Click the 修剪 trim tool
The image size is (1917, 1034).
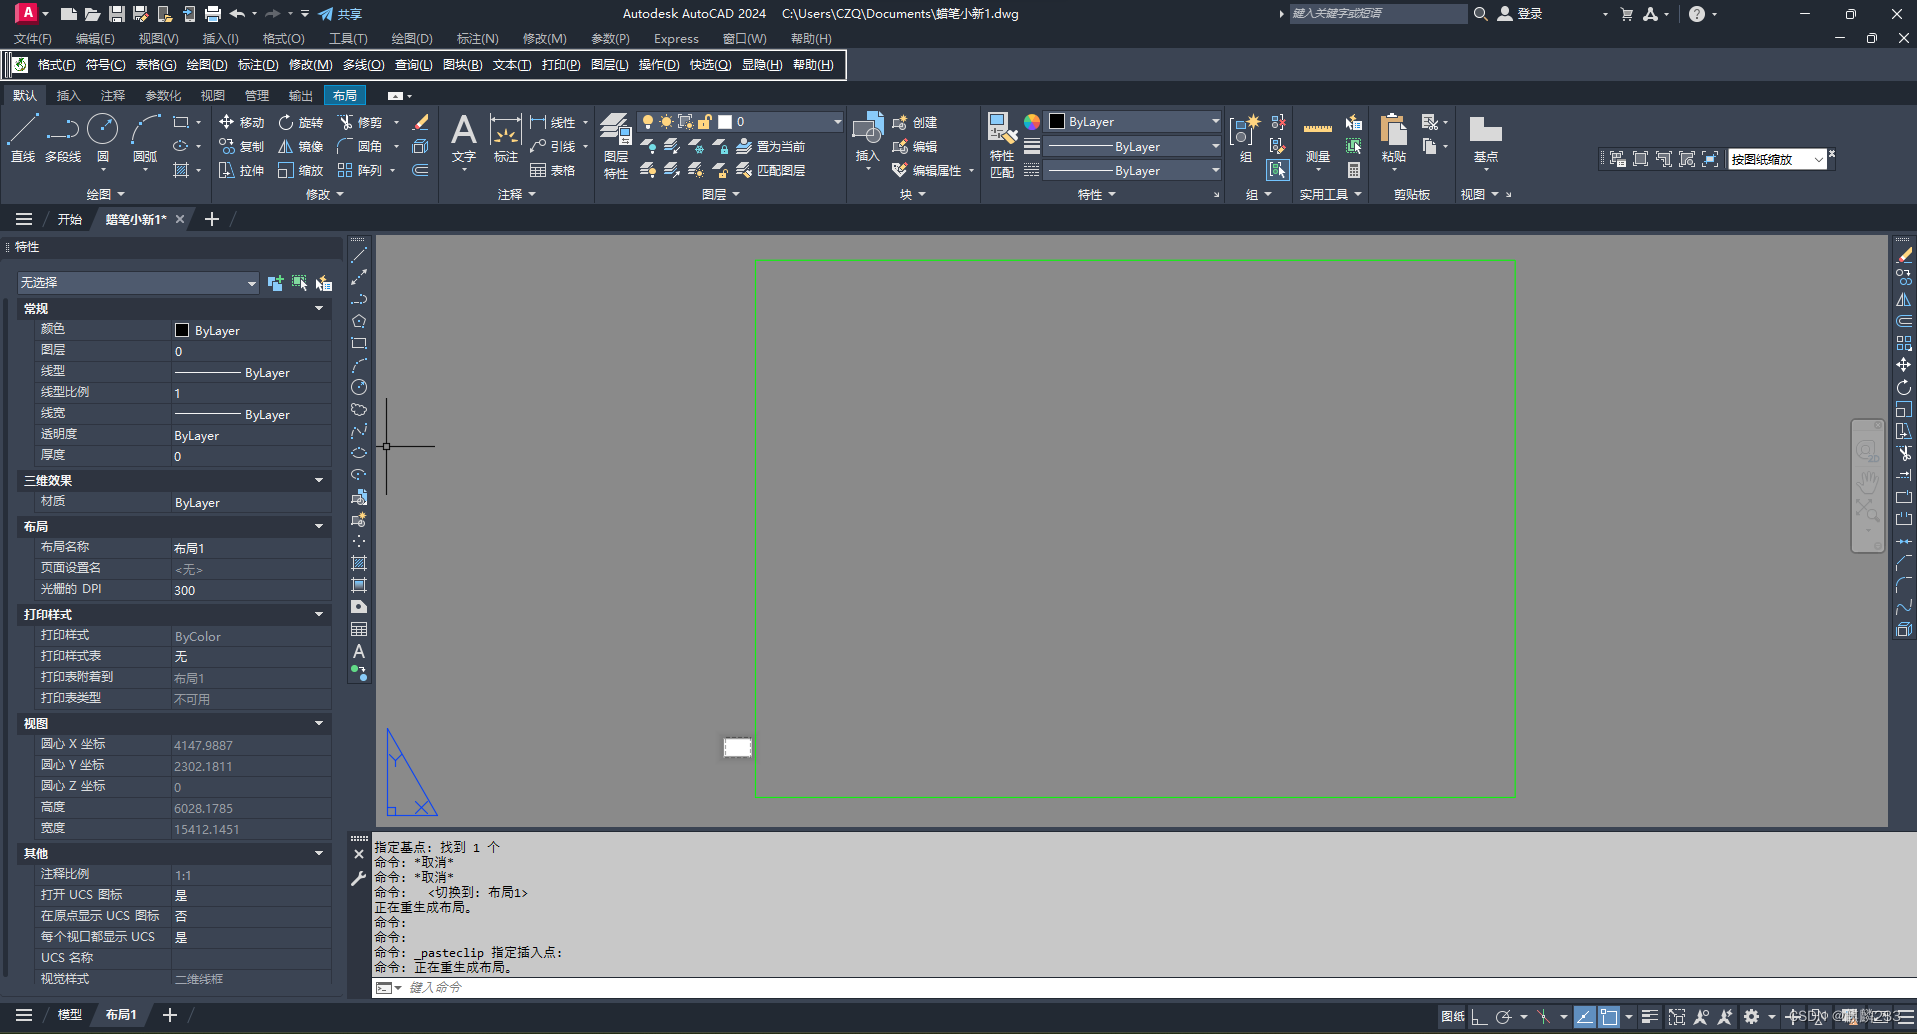click(360, 122)
